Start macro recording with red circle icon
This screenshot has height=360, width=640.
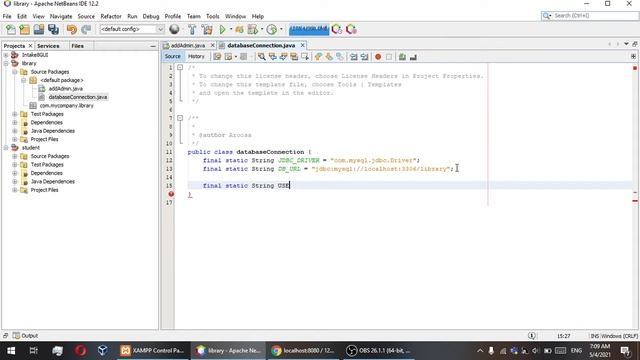click(x=378, y=57)
